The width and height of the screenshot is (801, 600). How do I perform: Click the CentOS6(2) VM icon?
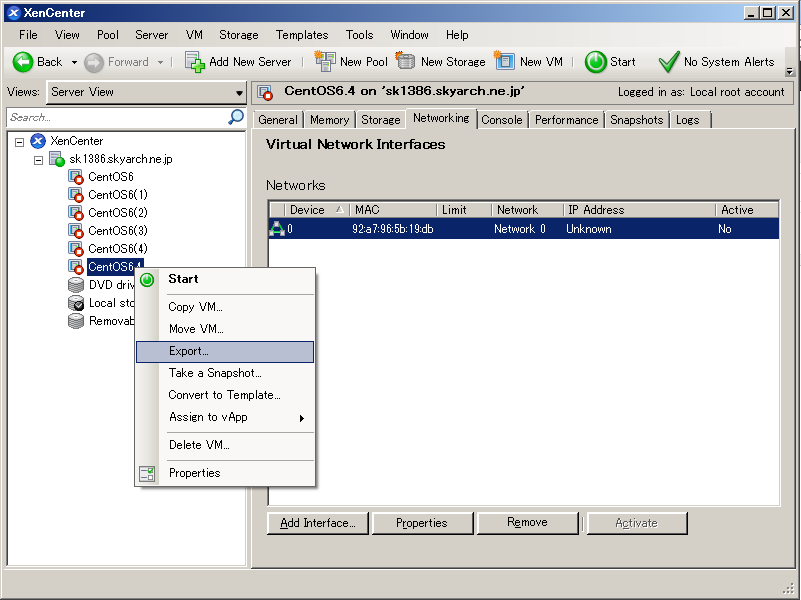click(x=76, y=213)
